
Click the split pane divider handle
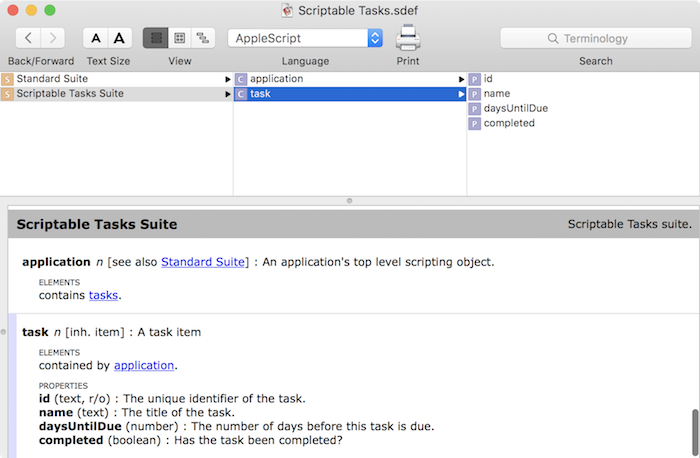(x=350, y=201)
